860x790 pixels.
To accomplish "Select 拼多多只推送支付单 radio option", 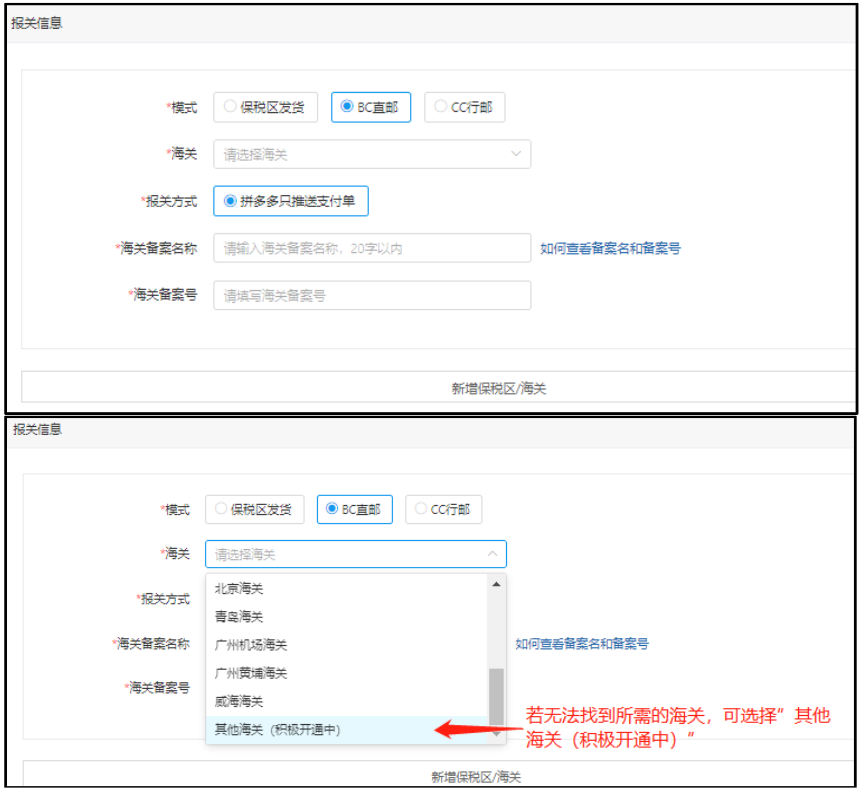I will coord(291,201).
